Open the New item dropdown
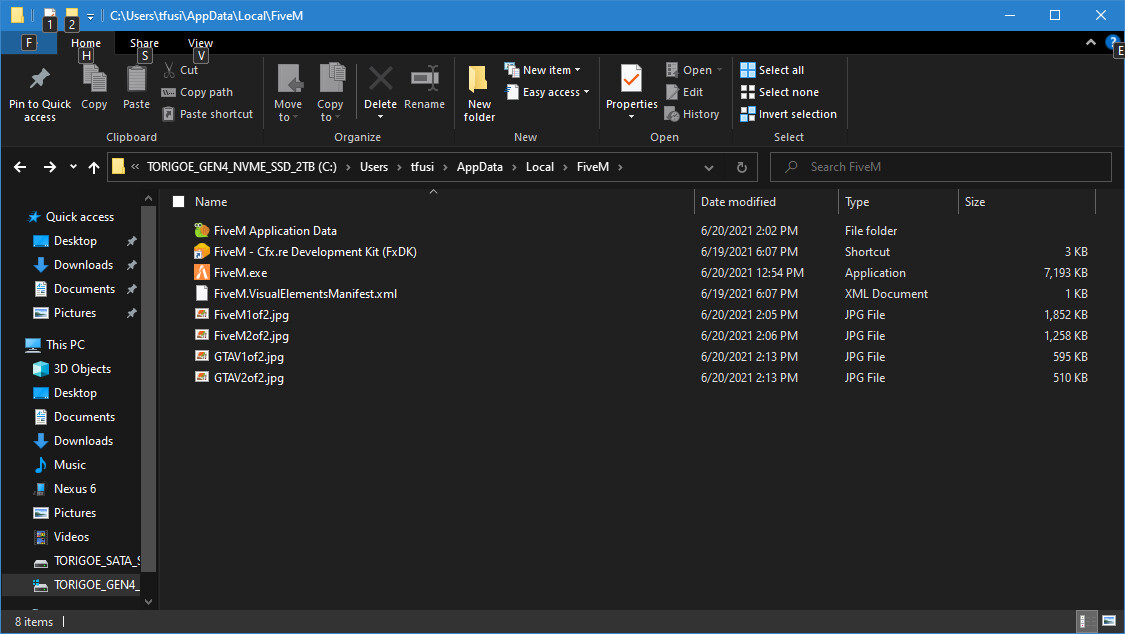Viewport: 1125px width, 634px height. tap(542, 70)
